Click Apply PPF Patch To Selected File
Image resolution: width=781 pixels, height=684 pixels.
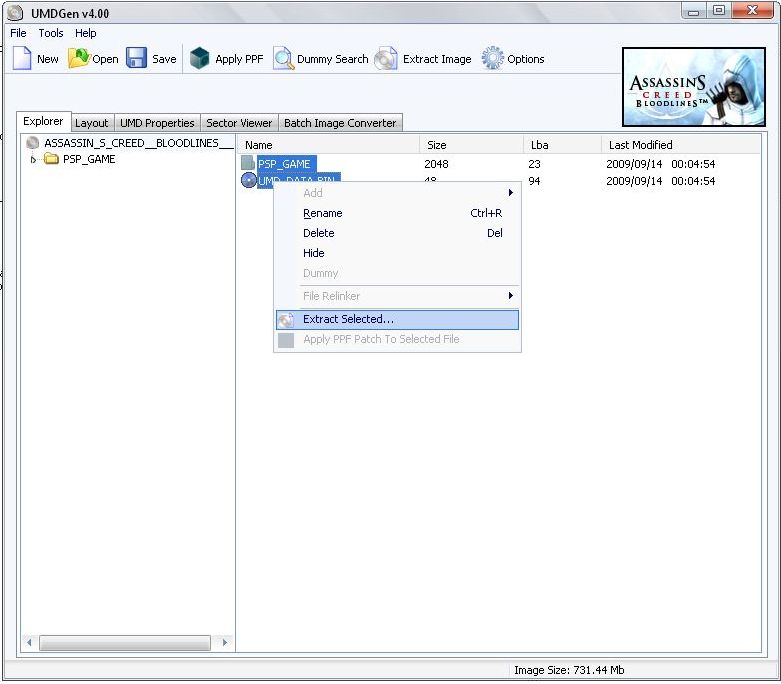click(397, 339)
